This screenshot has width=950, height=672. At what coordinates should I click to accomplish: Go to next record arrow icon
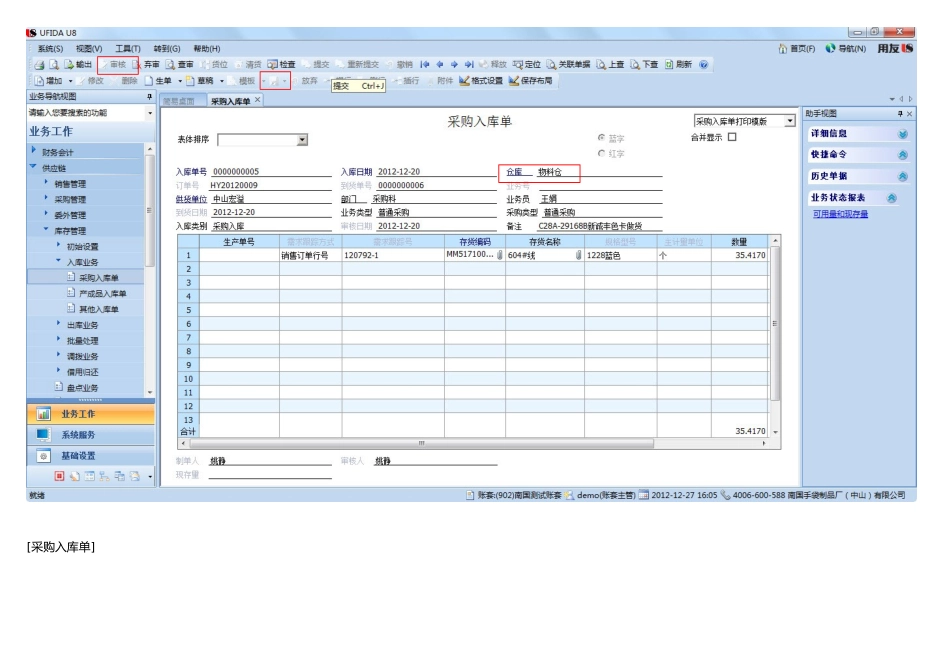coord(454,64)
